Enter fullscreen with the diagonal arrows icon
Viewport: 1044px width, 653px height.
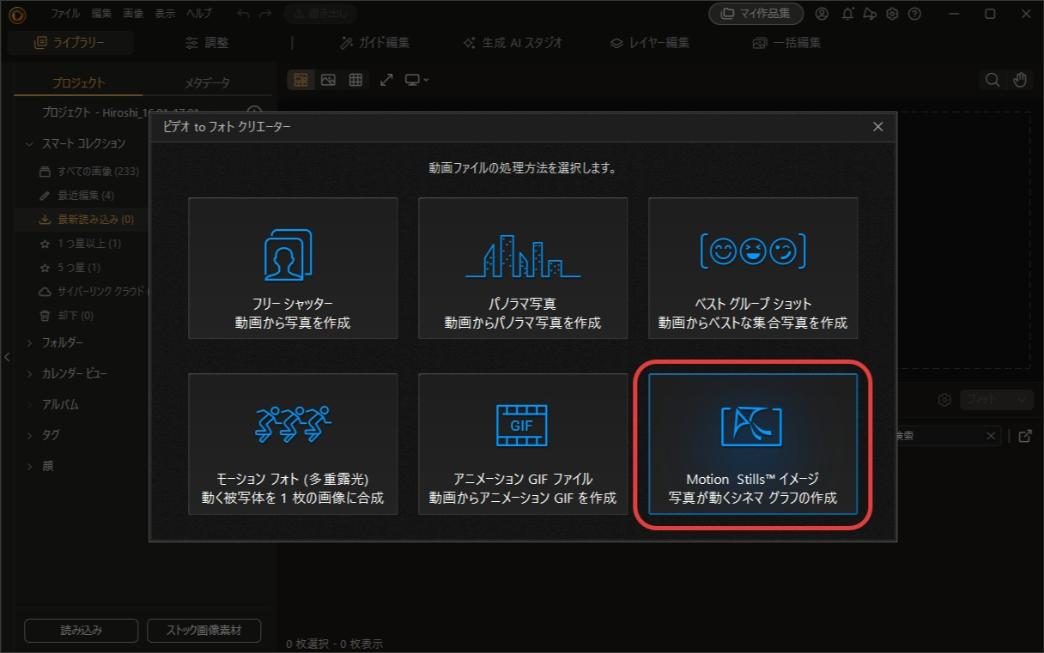(x=386, y=80)
